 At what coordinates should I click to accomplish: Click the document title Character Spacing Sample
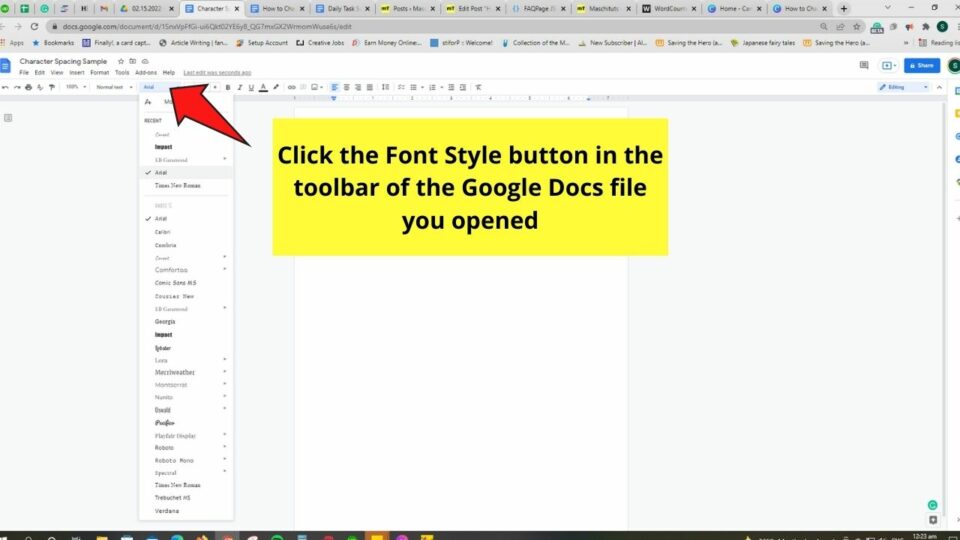pyautogui.click(x=63, y=61)
